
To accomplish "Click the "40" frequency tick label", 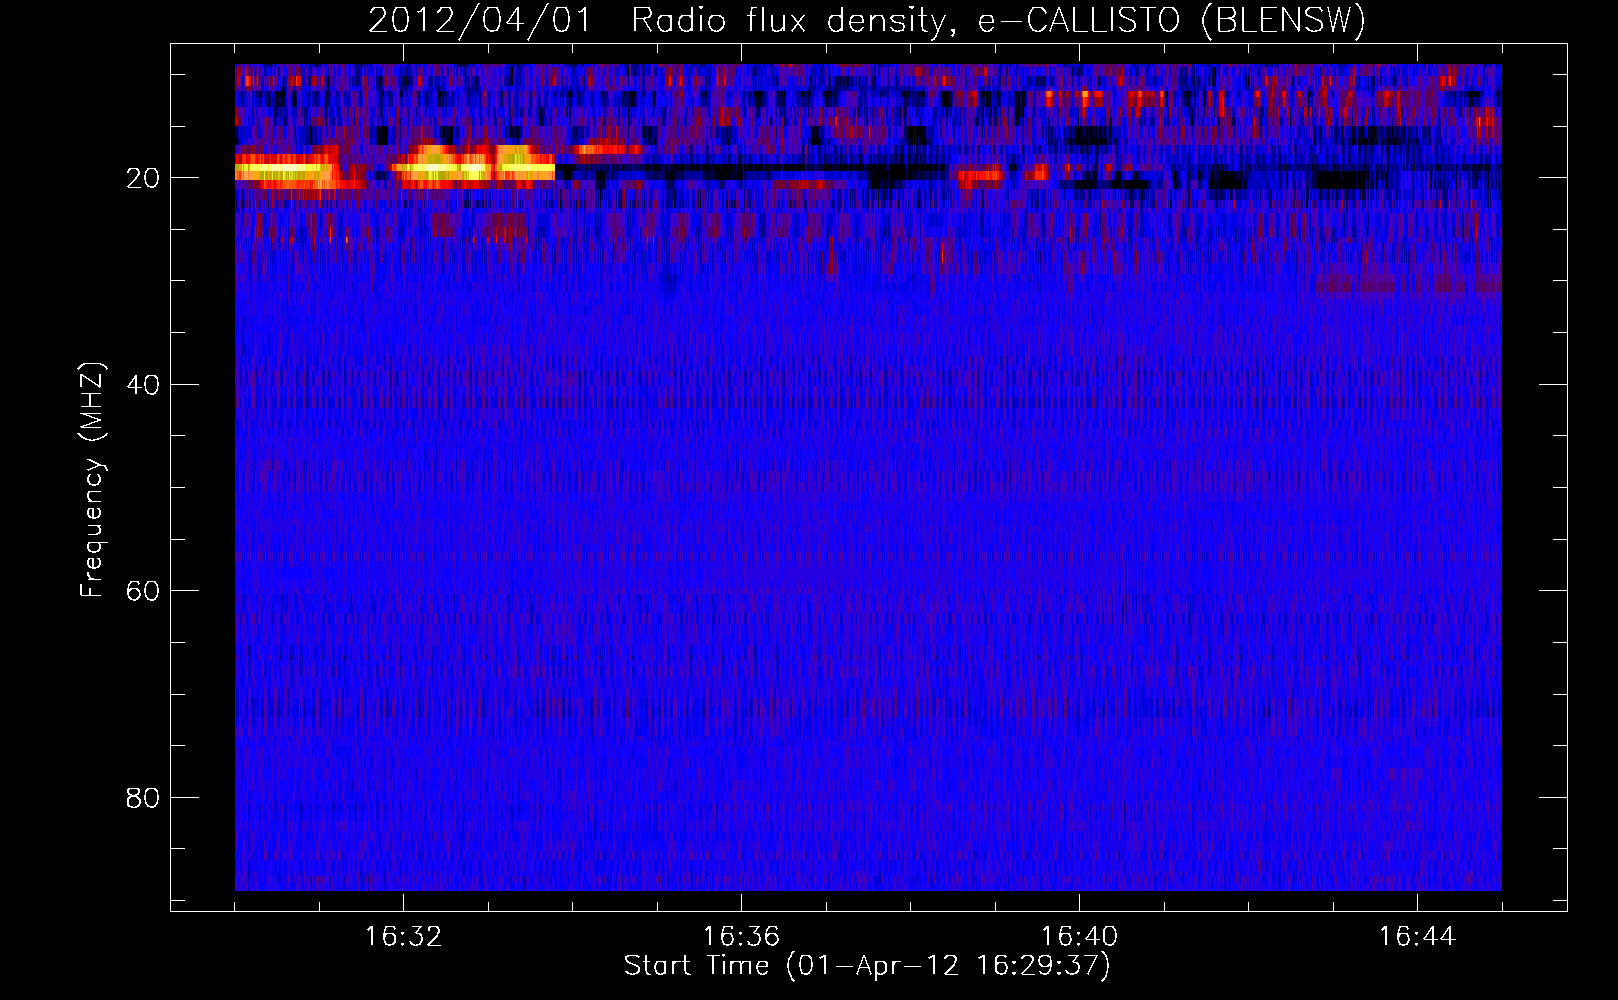I will 143,385.
